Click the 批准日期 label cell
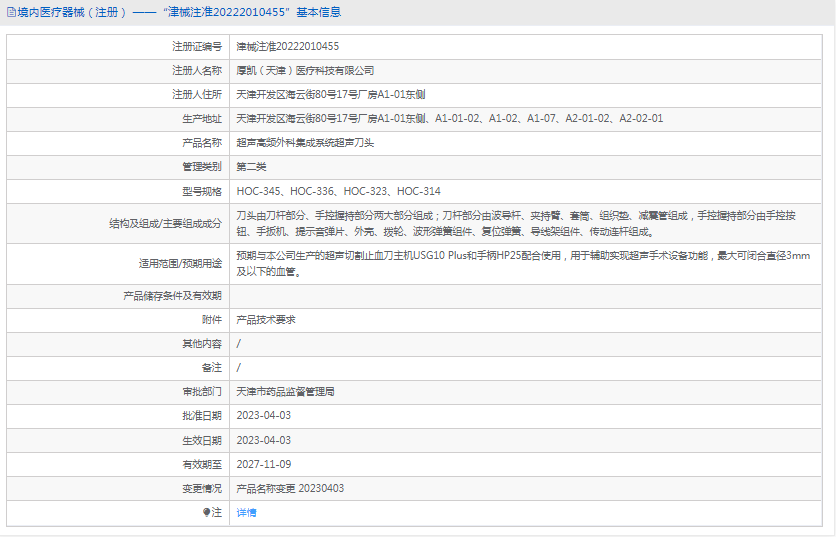The width and height of the screenshot is (836, 537). point(118,416)
